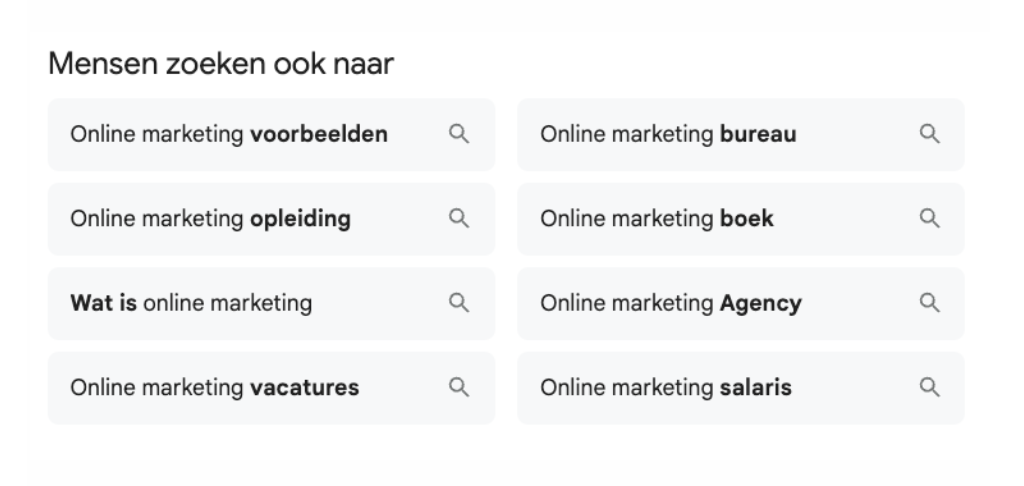Viewport: 1024px width, 486px height.
Task: Open the Online marketing Agency text
Action: point(671,304)
